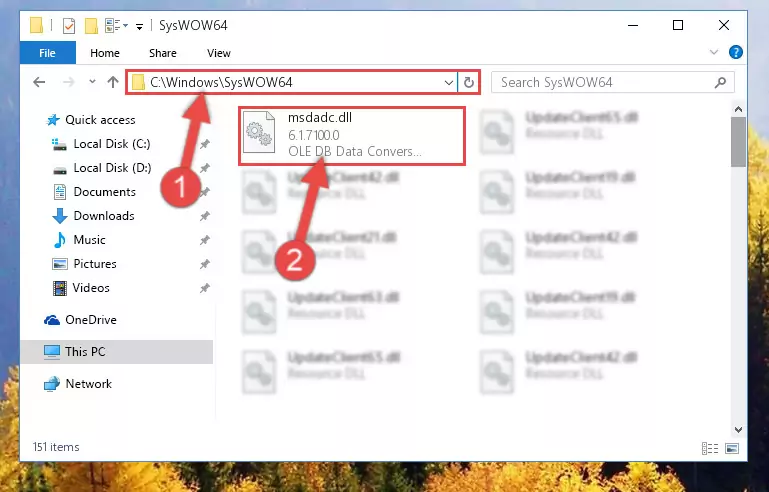
Task: Open Customize Quick Access Toolbar dropdown
Action: pos(140,26)
